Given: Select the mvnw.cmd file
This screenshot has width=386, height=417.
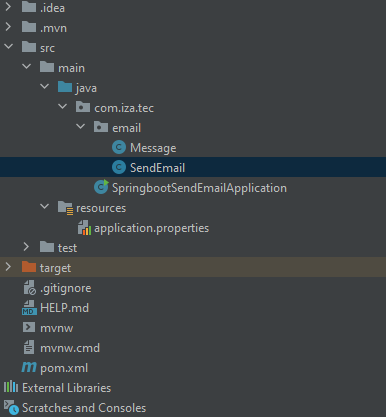Looking at the screenshot, I should 70,348.
